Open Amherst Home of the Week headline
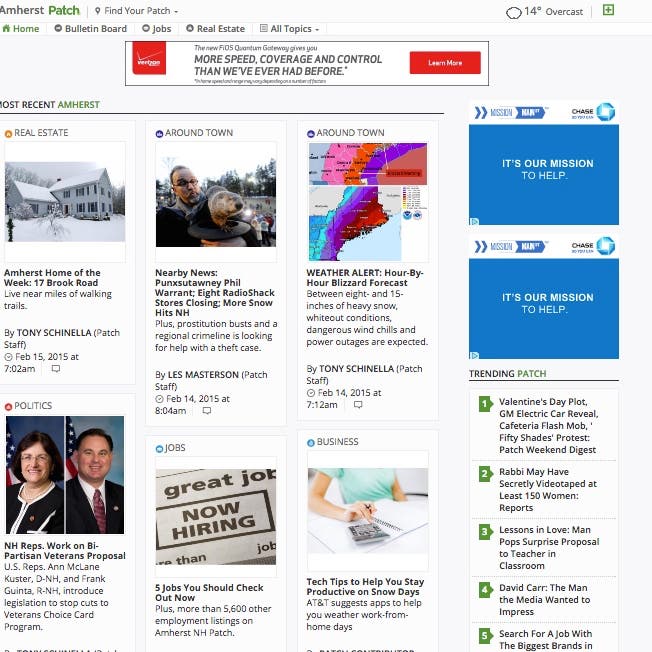This screenshot has width=652, height=652. point(52,278)
